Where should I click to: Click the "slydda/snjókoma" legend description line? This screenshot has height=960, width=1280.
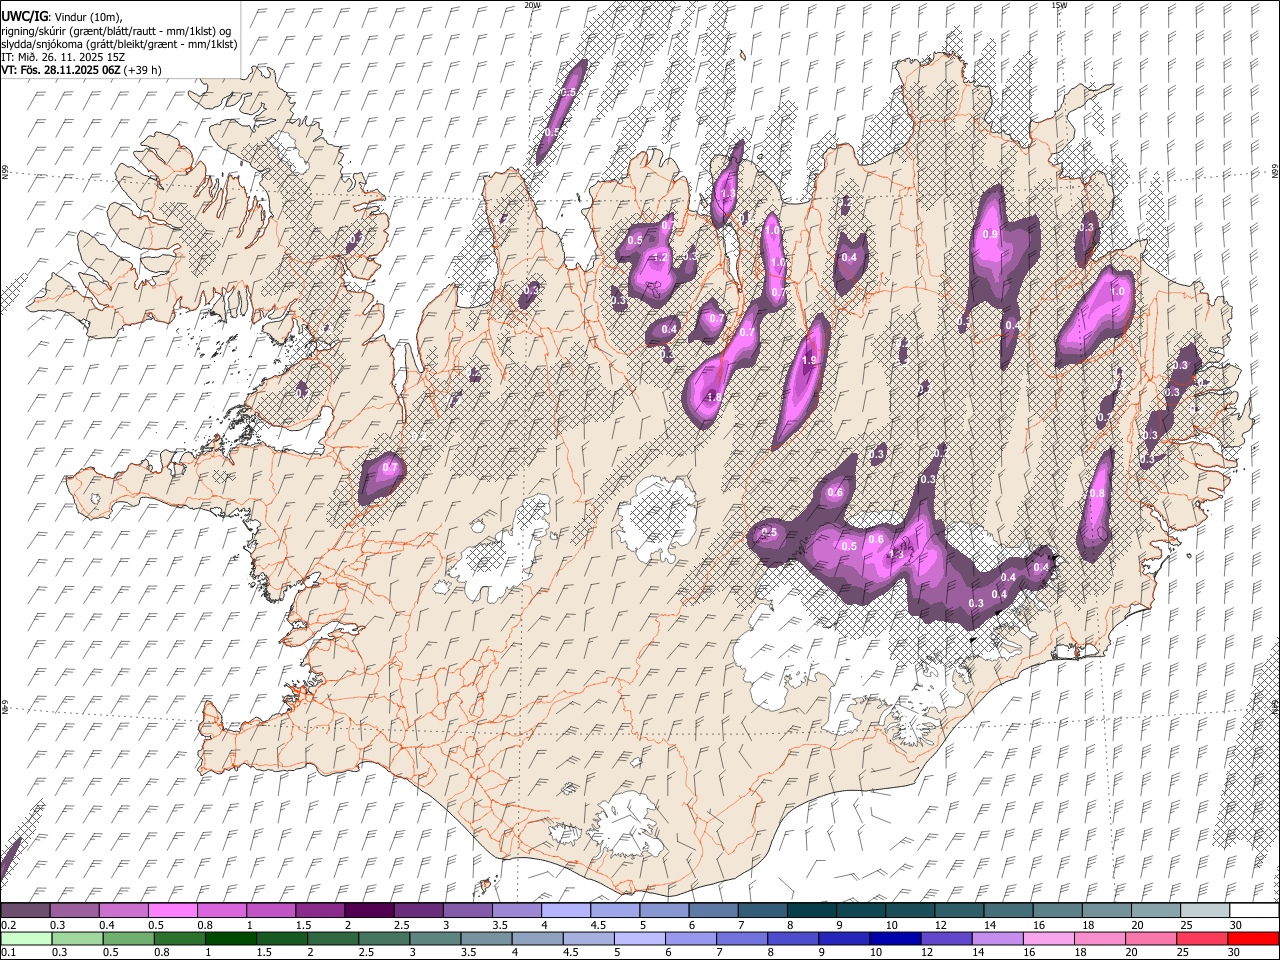click(x=119, y=44)
